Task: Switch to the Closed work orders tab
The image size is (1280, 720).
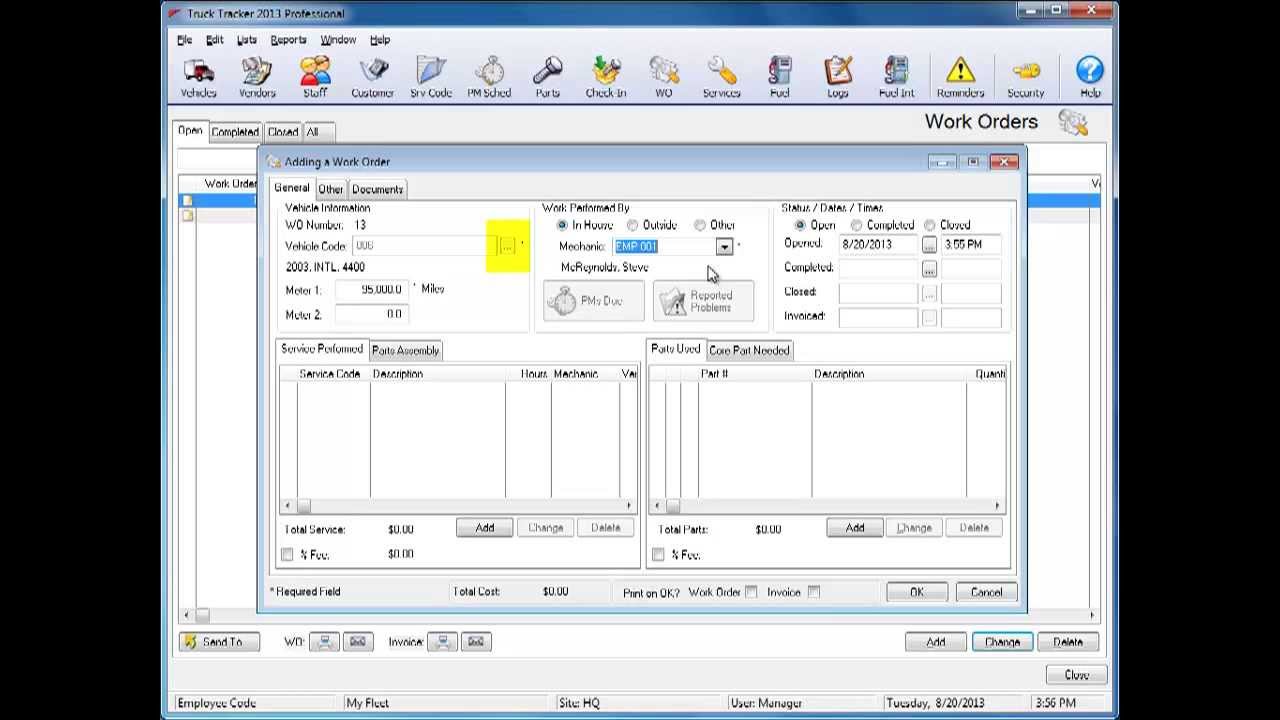Action: point(283,132)
